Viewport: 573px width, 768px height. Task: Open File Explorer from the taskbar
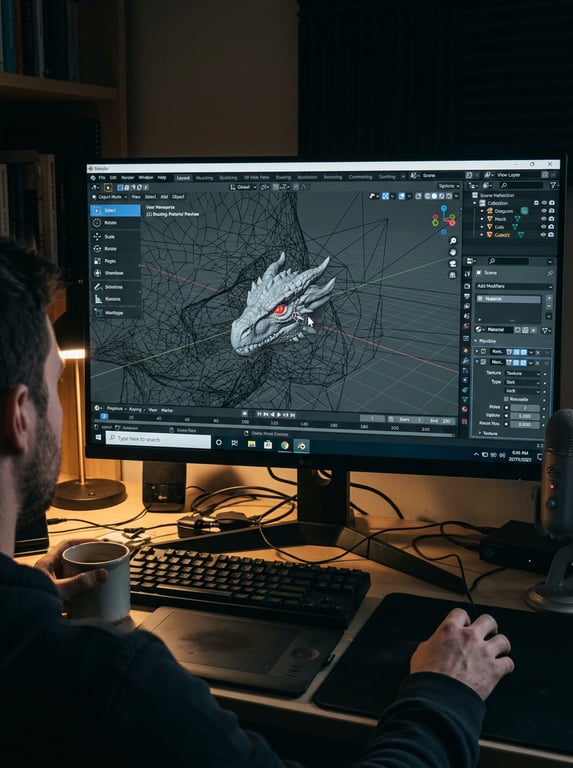point(252,444)
